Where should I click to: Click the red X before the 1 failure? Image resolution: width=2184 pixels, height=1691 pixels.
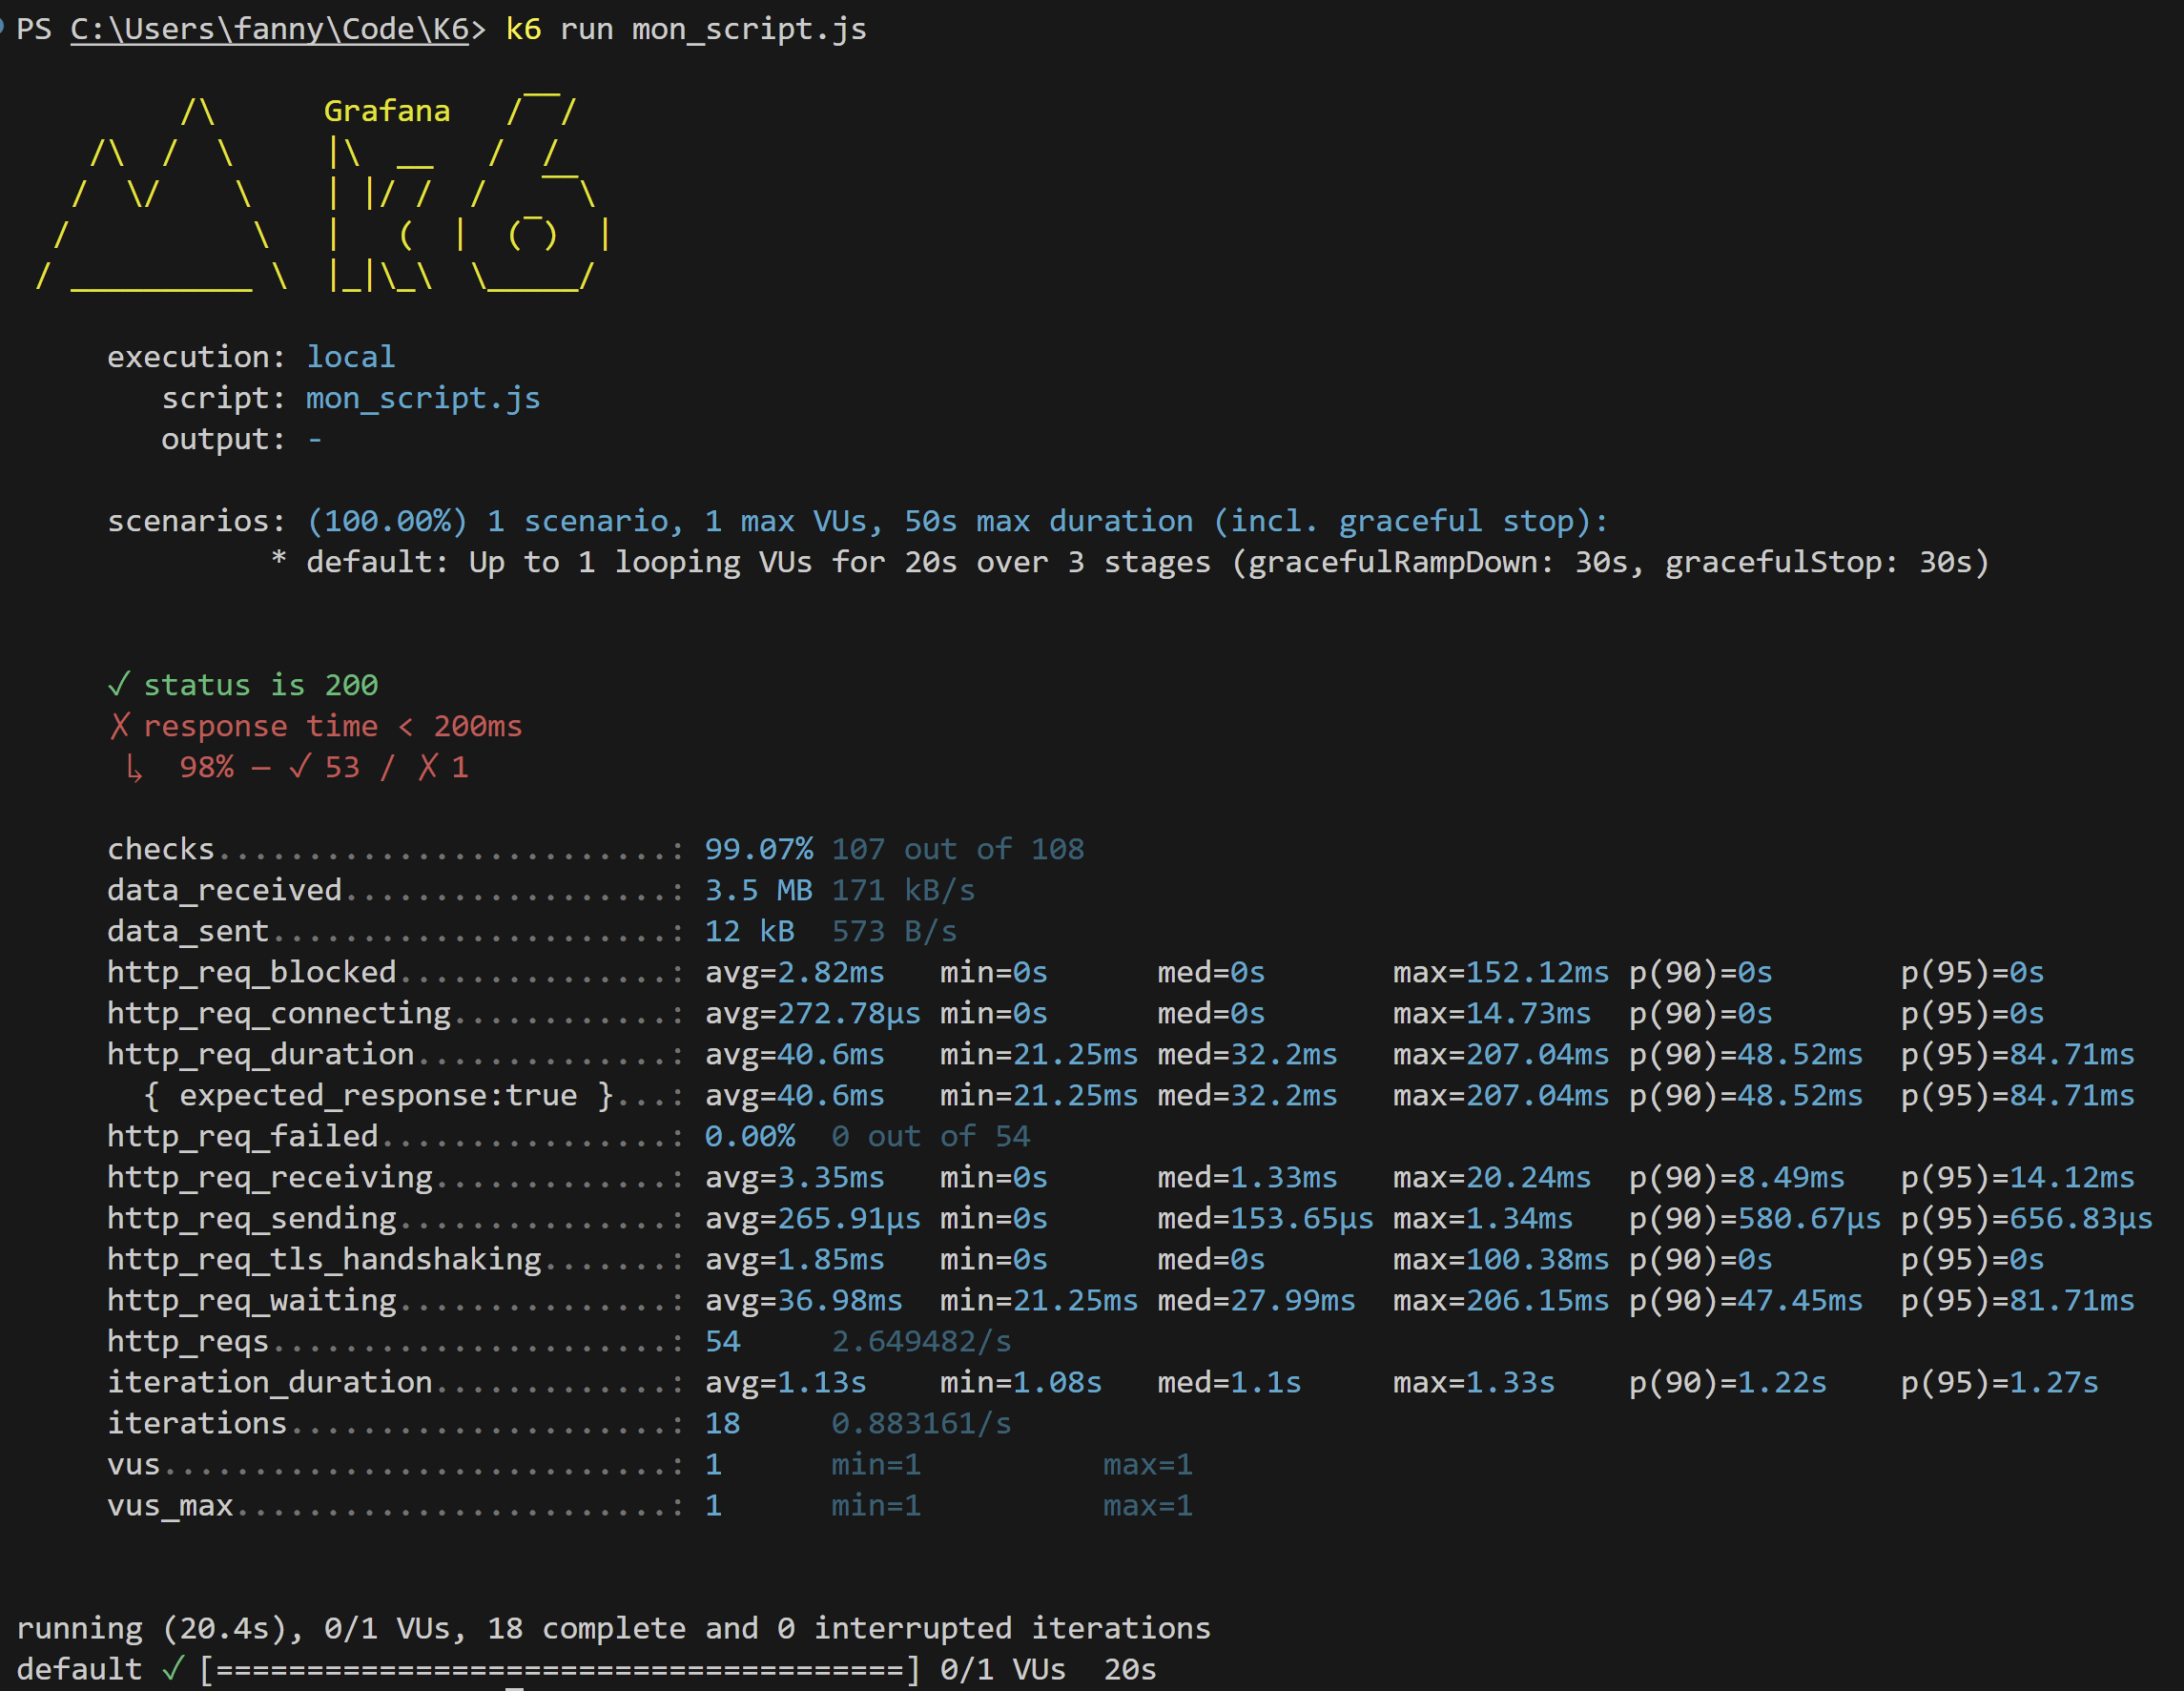tap(428, 767)
